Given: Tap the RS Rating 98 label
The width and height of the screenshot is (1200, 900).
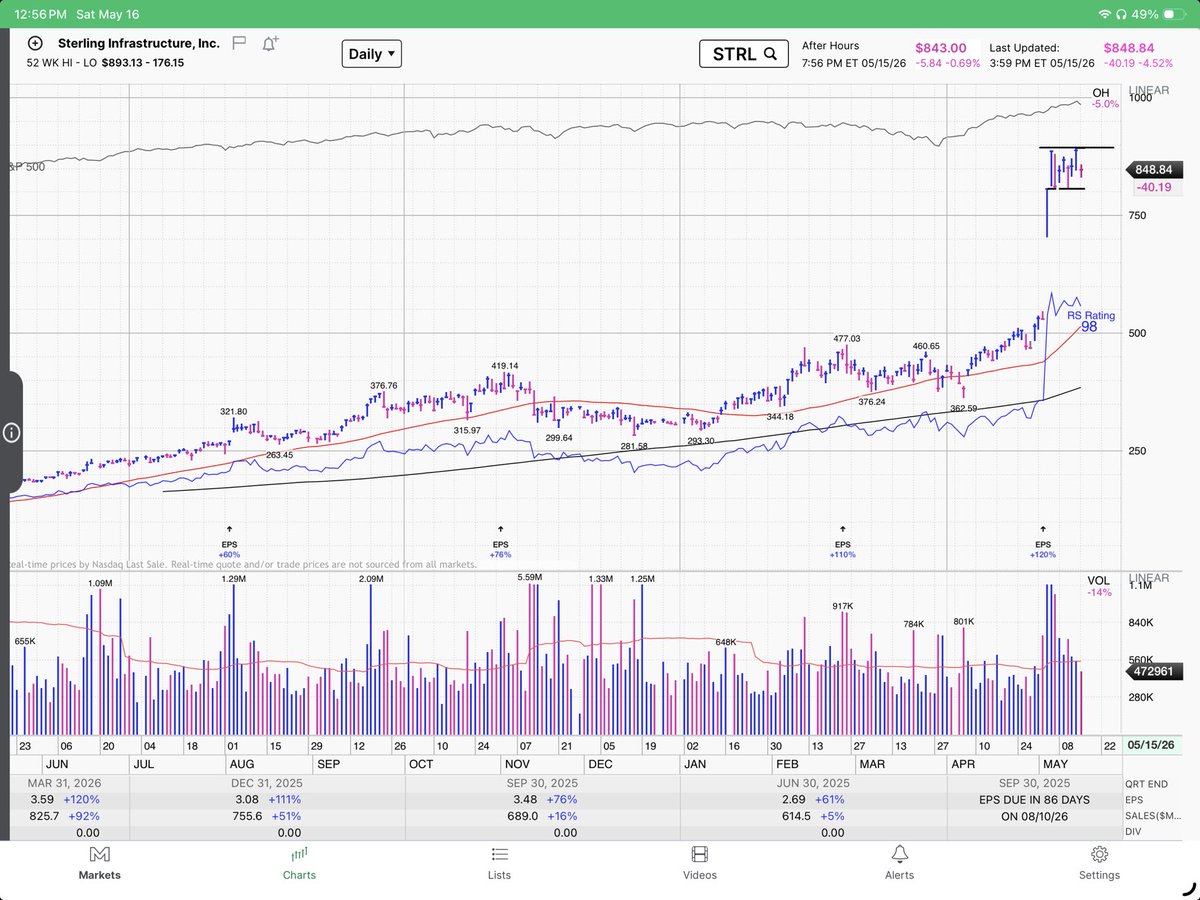Looking at the screenshot, I should 1091,321.
